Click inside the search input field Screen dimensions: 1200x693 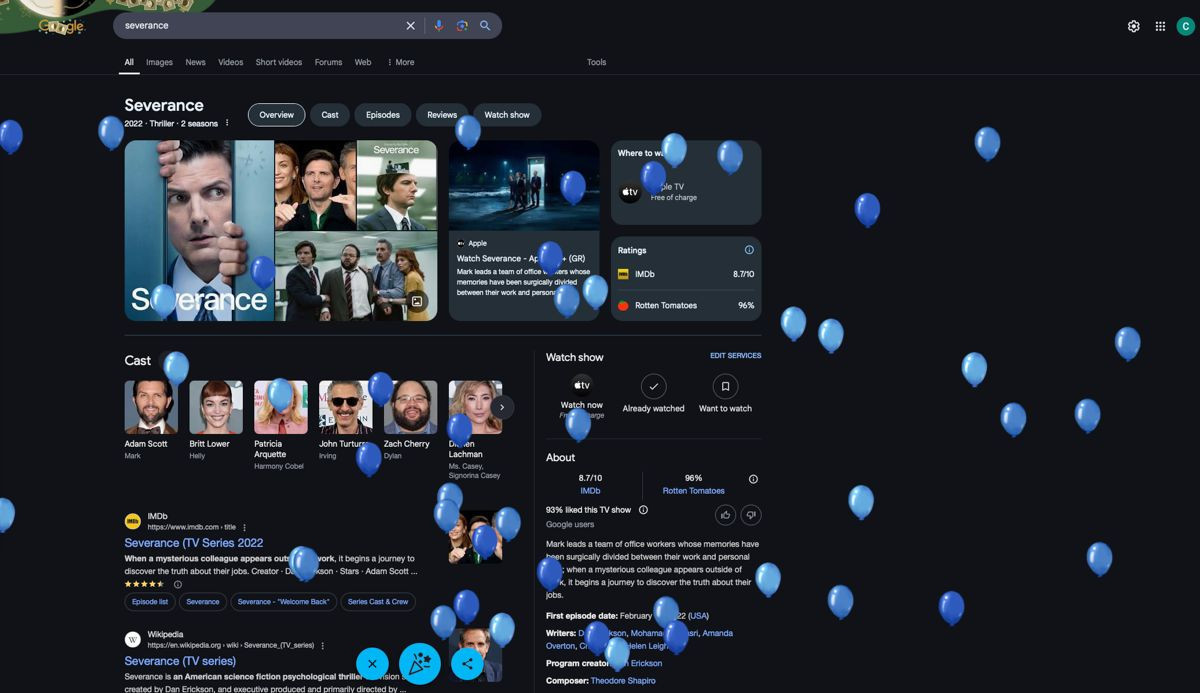[260, 26]
